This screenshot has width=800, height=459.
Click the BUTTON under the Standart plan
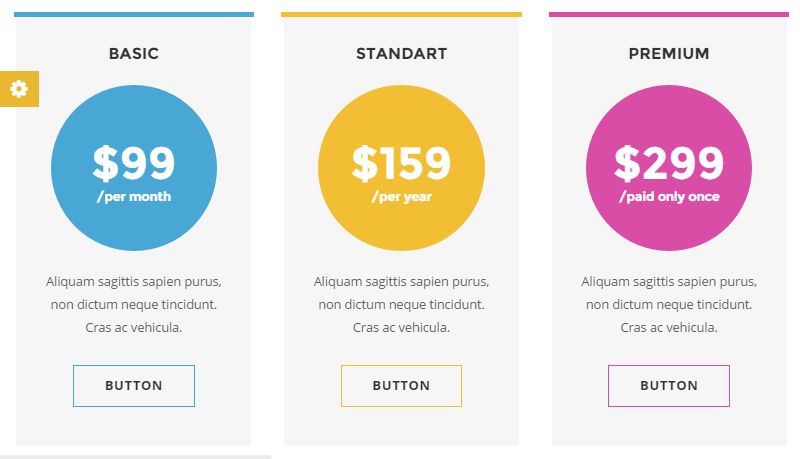click(x=402, y=386)
